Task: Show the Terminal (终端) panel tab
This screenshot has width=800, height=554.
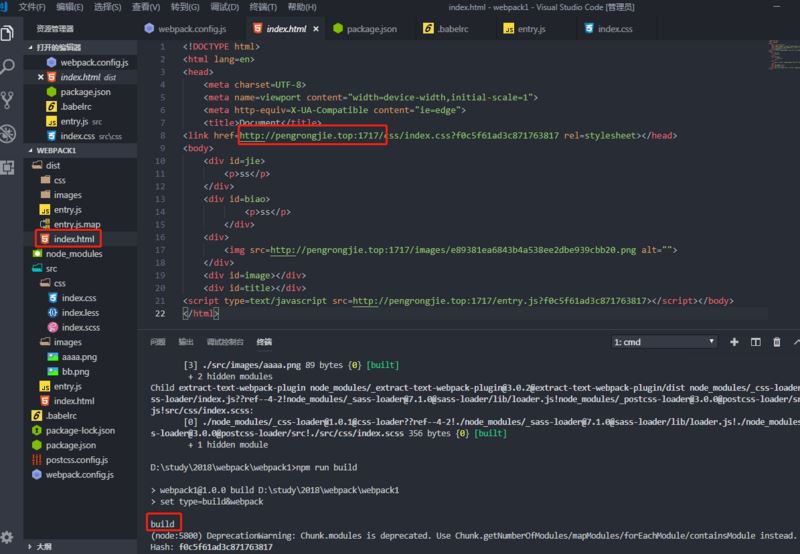Action: tap(264, 342)
